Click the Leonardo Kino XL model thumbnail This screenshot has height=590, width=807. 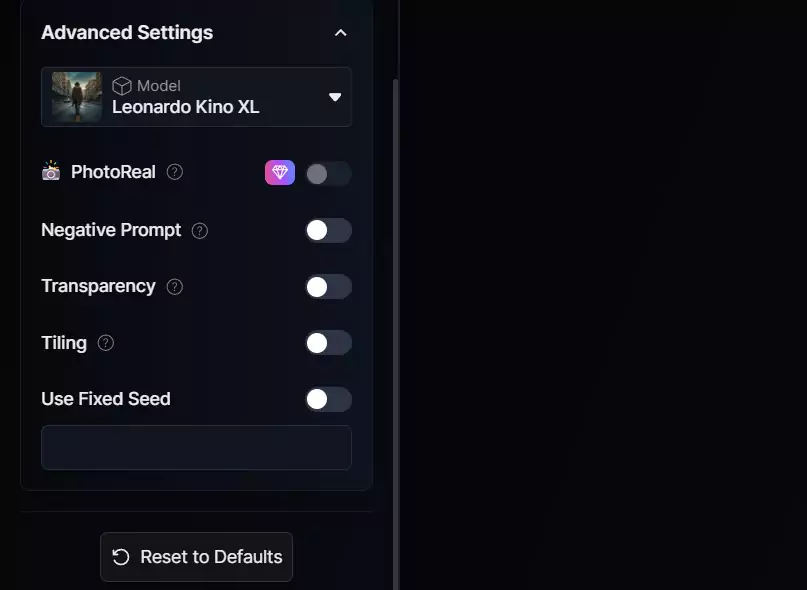coord(77,97)
